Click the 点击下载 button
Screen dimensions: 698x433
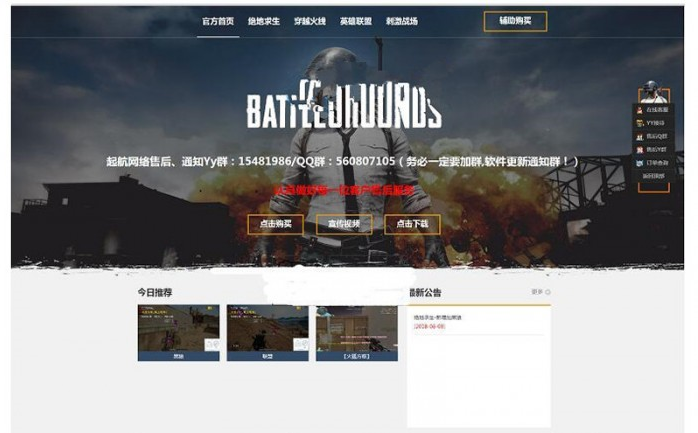point(412,224)
